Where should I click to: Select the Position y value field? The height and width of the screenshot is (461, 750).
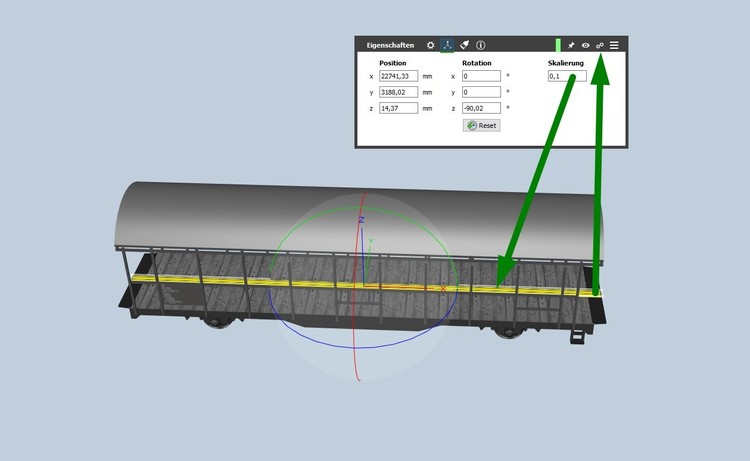[x=398, y=92]
